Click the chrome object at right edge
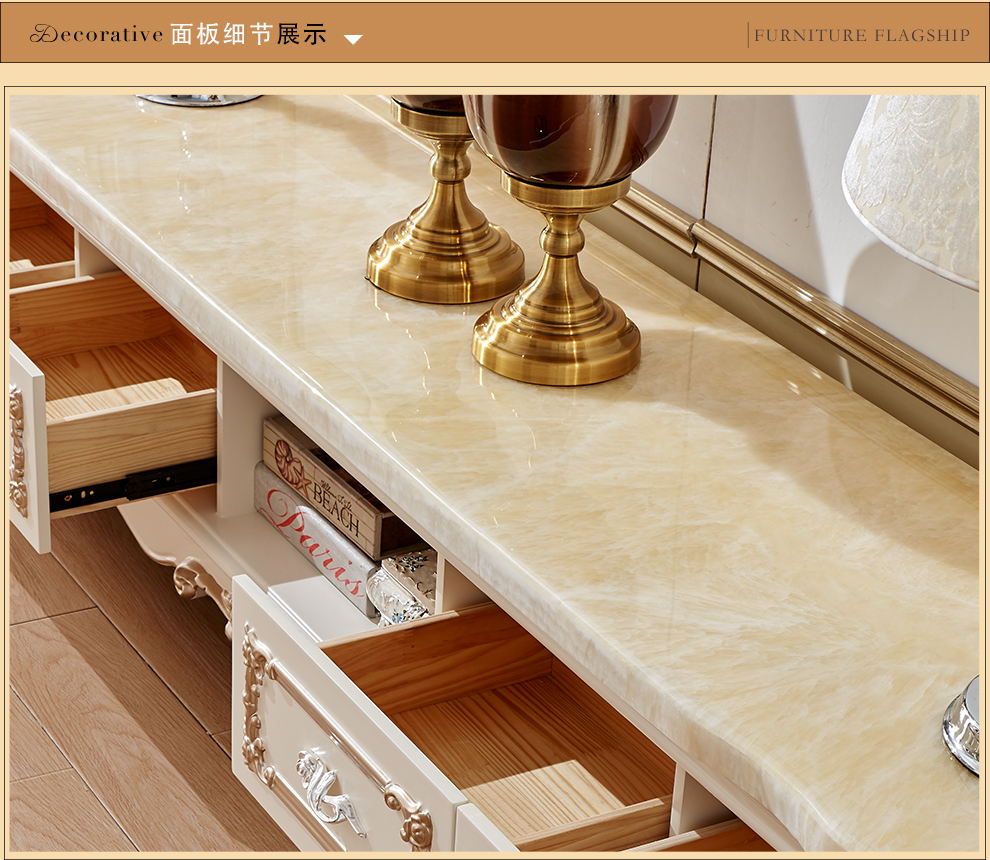990x860 pixels. tap(962, 725)
